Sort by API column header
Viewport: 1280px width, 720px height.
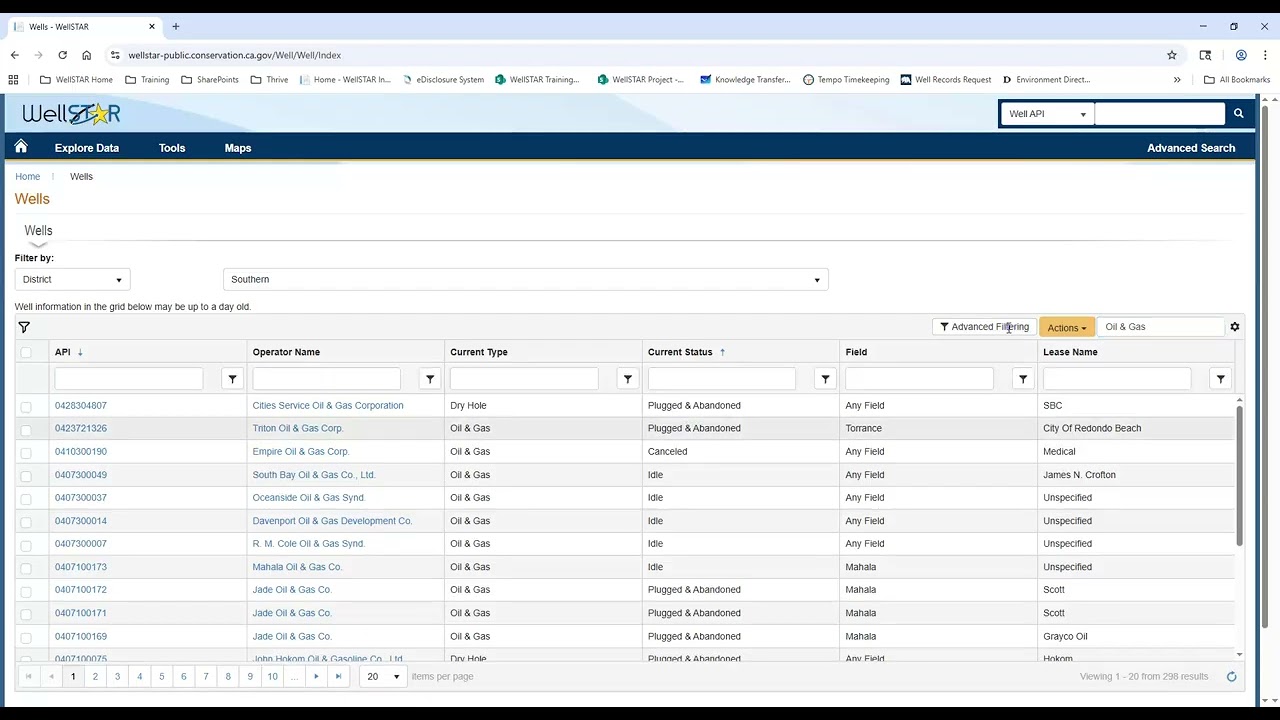[x=63, y=352]
